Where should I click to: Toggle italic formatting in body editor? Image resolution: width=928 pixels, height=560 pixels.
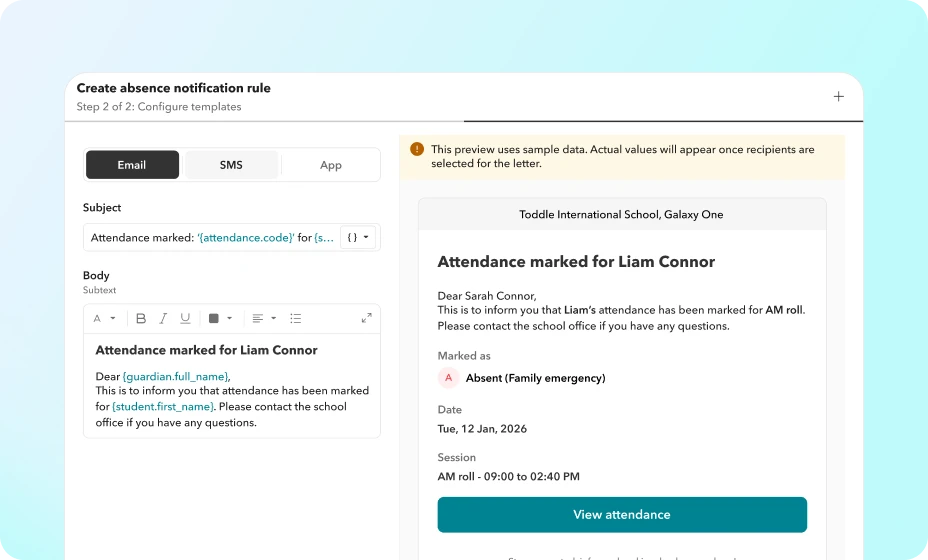click(163, 318)
